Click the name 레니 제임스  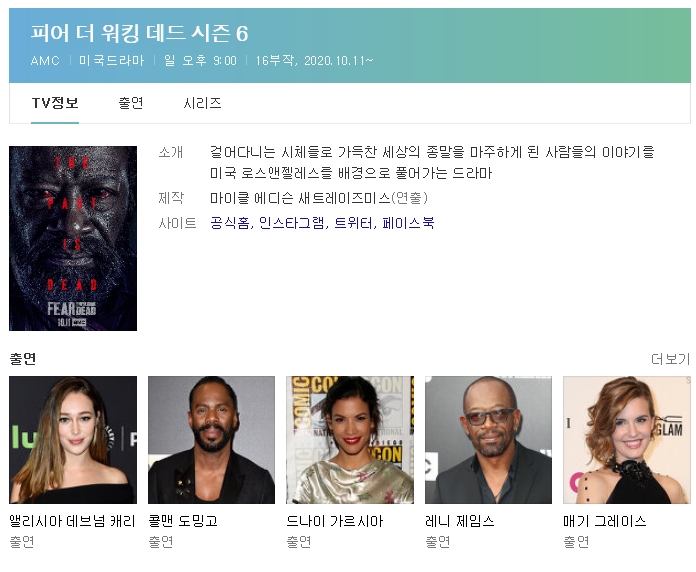[459, 521]
